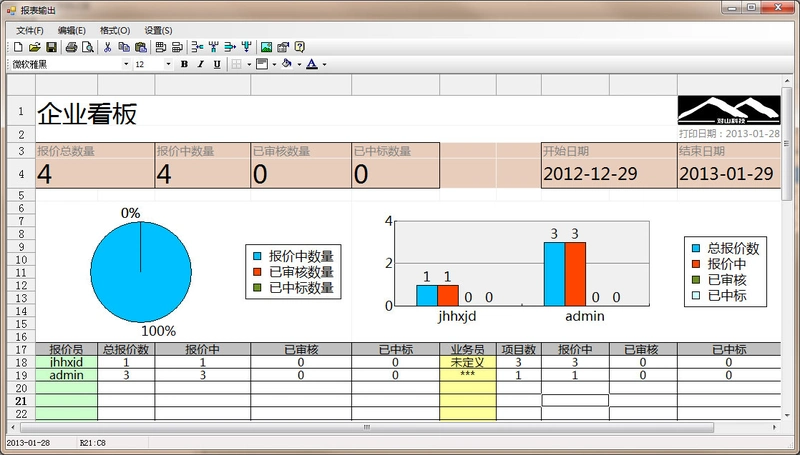Toggle italic formatting
Image resolution: width=800 pixels, height=455 pixels.
tap(201, 64)
